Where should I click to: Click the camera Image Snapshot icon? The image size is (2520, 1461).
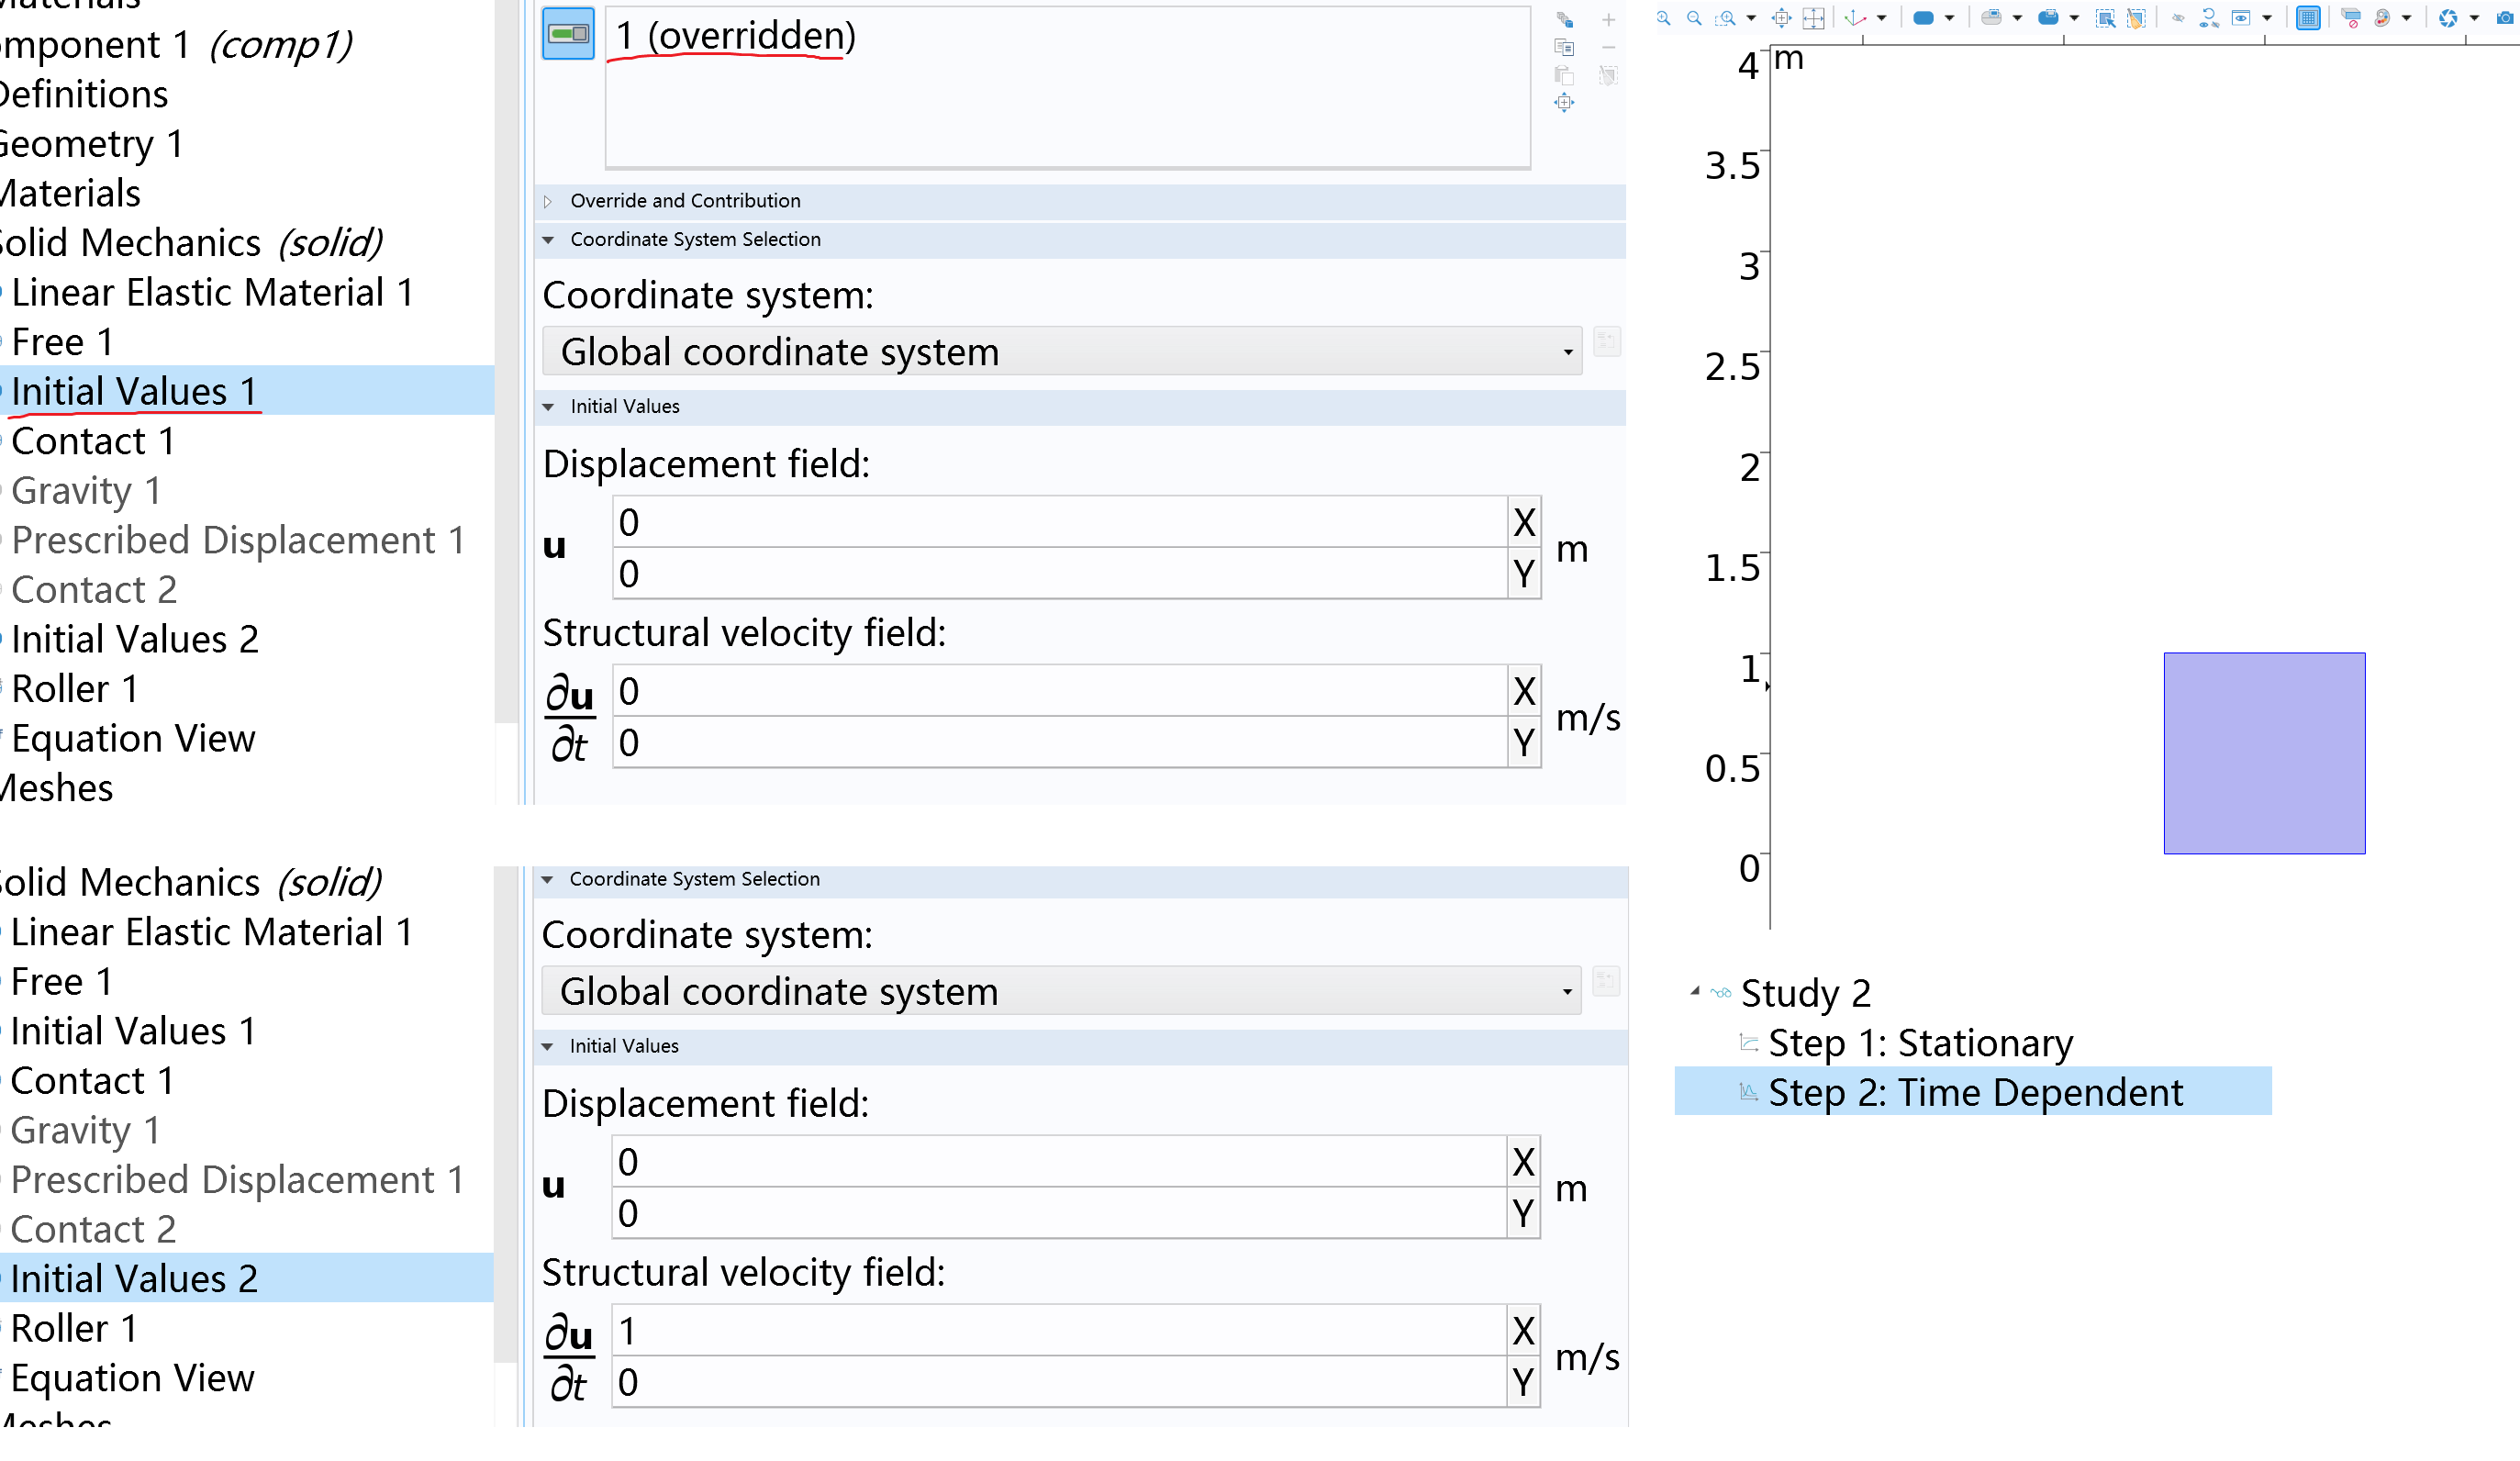click(x=2505, y=18)
